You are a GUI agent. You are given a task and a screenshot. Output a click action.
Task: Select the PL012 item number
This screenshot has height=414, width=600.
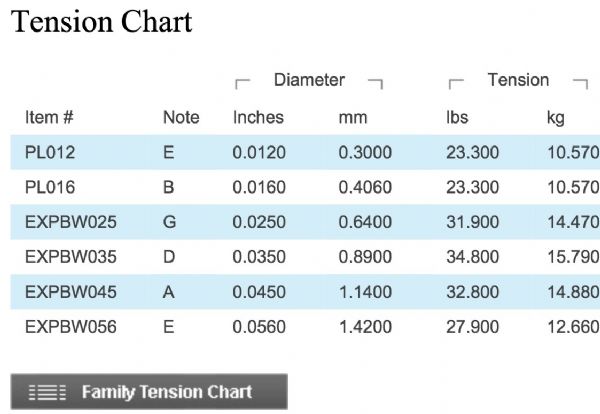coord(50,153)
